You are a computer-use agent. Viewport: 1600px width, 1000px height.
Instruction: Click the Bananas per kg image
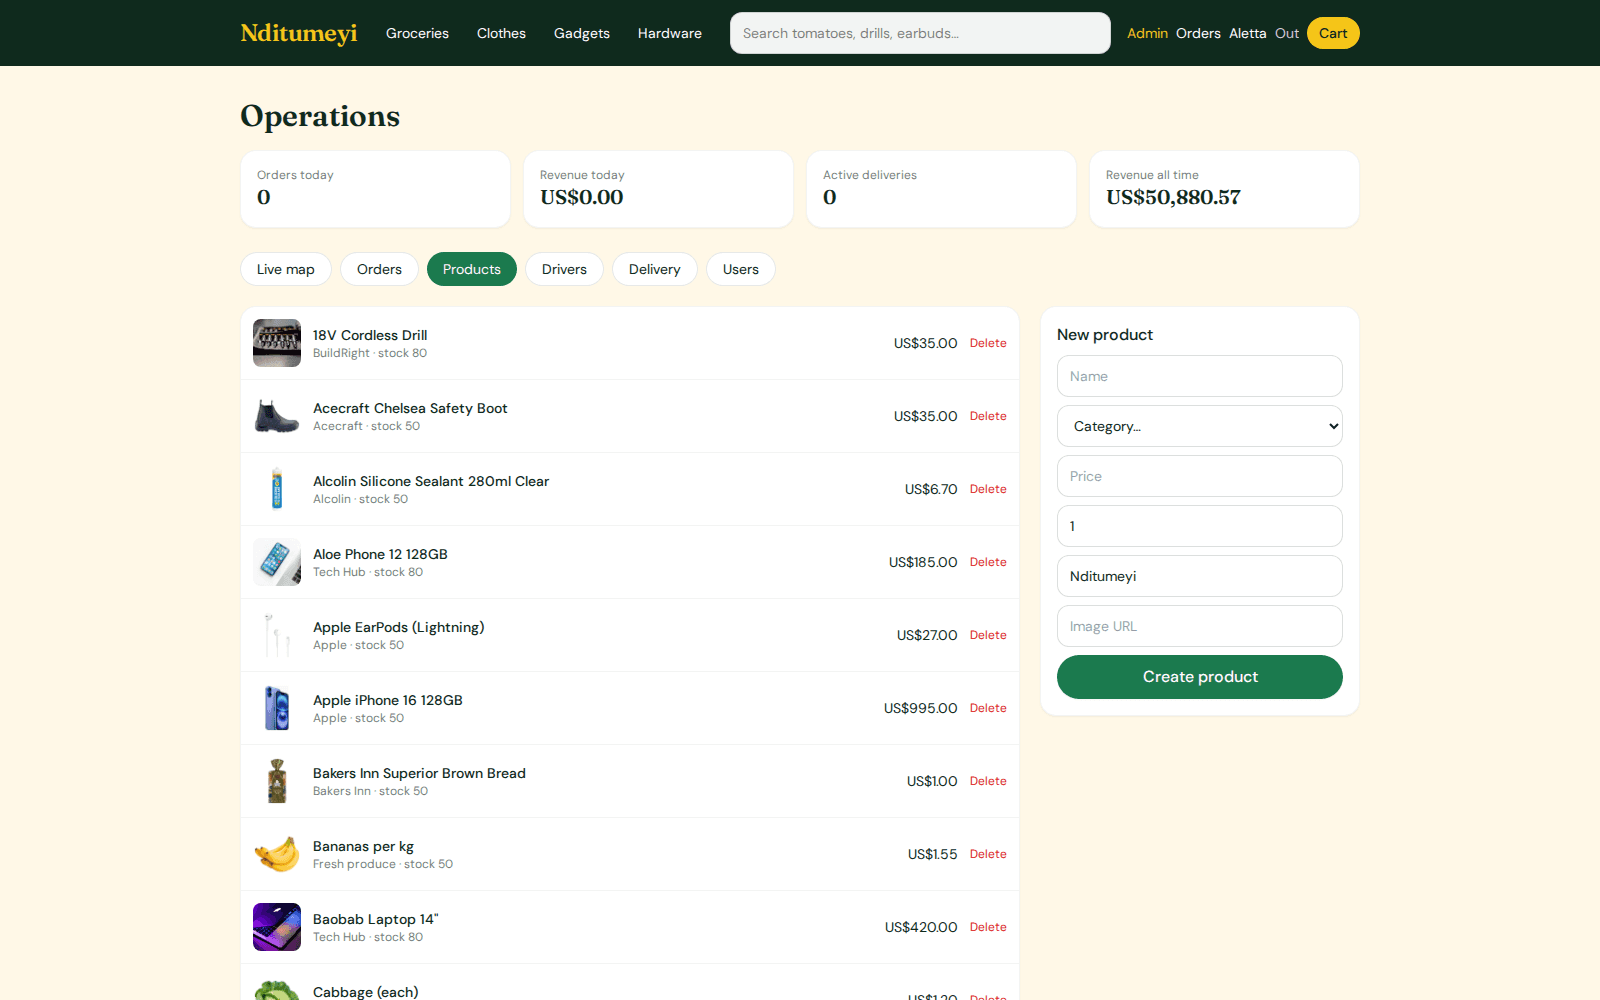click(x=277, y=854)
